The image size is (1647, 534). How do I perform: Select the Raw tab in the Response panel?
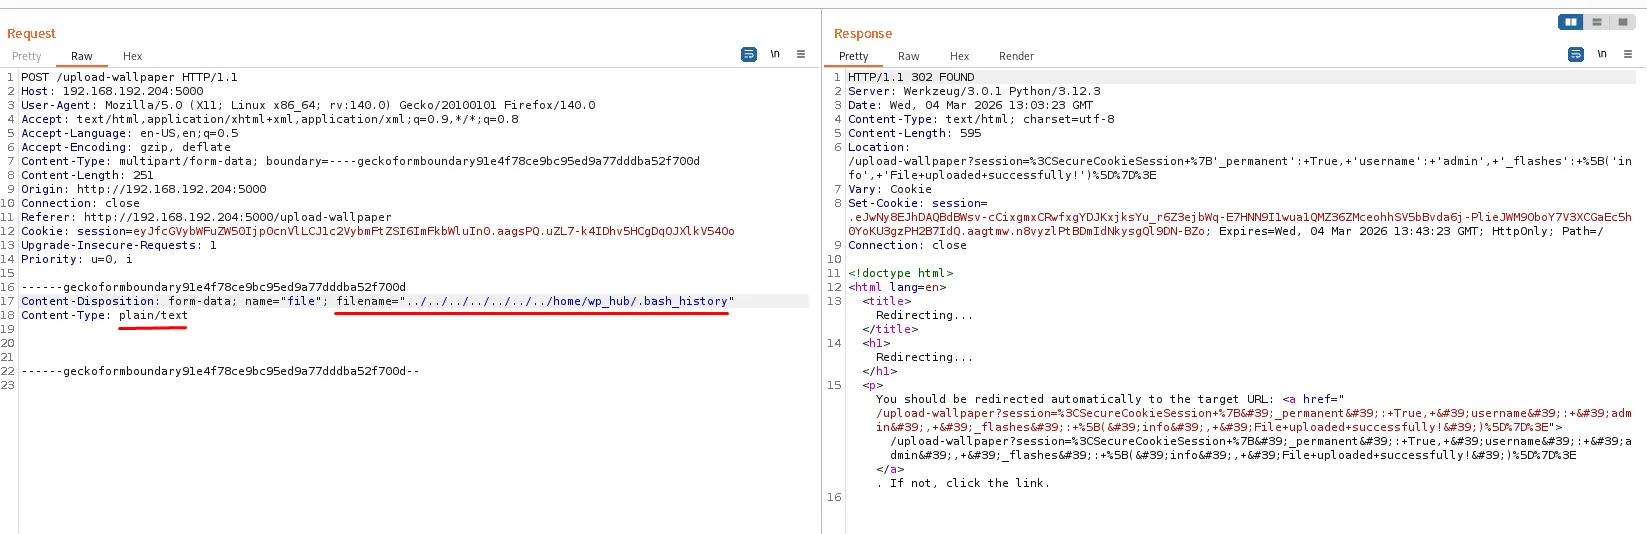click(909, 56)
